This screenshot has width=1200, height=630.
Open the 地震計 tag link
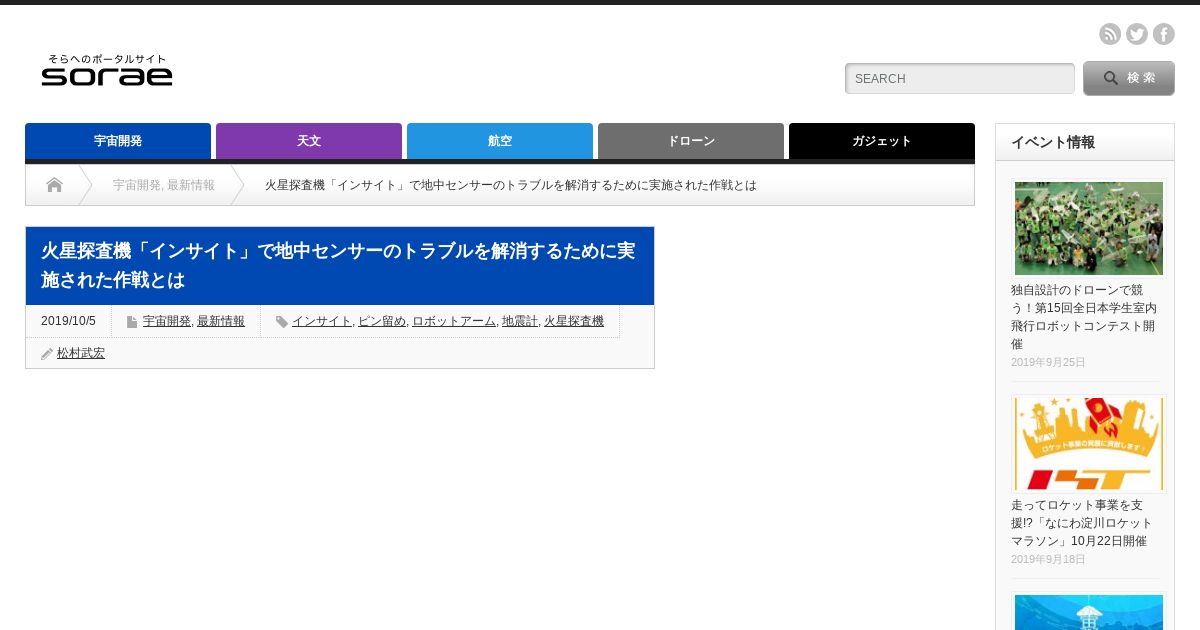(x=520, y=321)
